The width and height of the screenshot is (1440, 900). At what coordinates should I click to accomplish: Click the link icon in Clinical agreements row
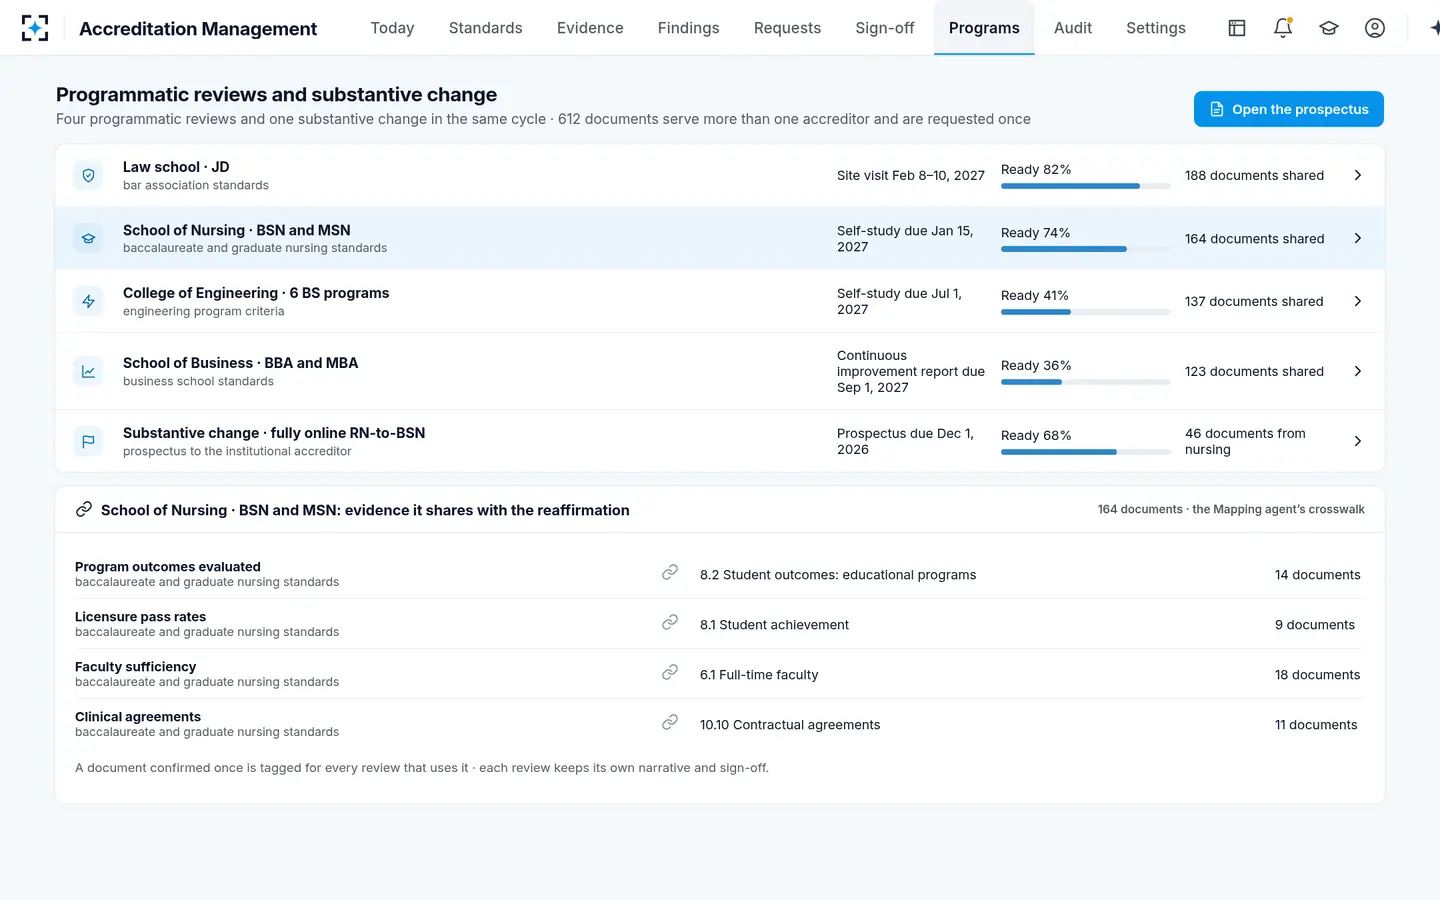point(670,722)
